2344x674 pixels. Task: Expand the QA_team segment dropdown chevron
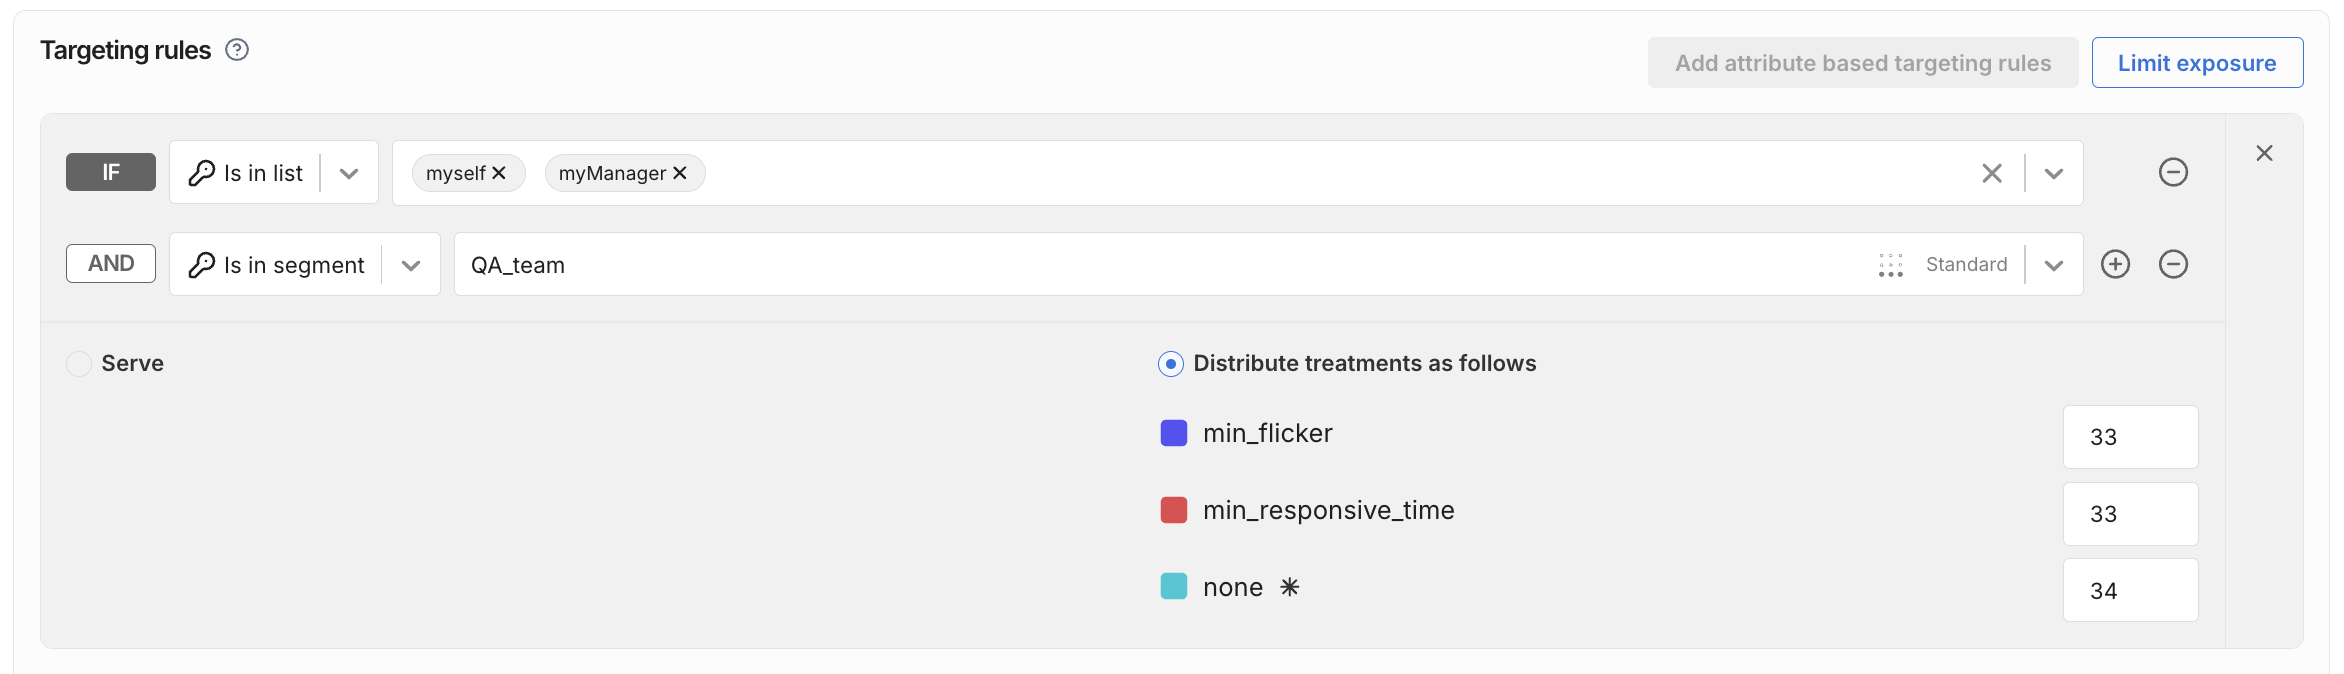click(x=2054, y=265)
